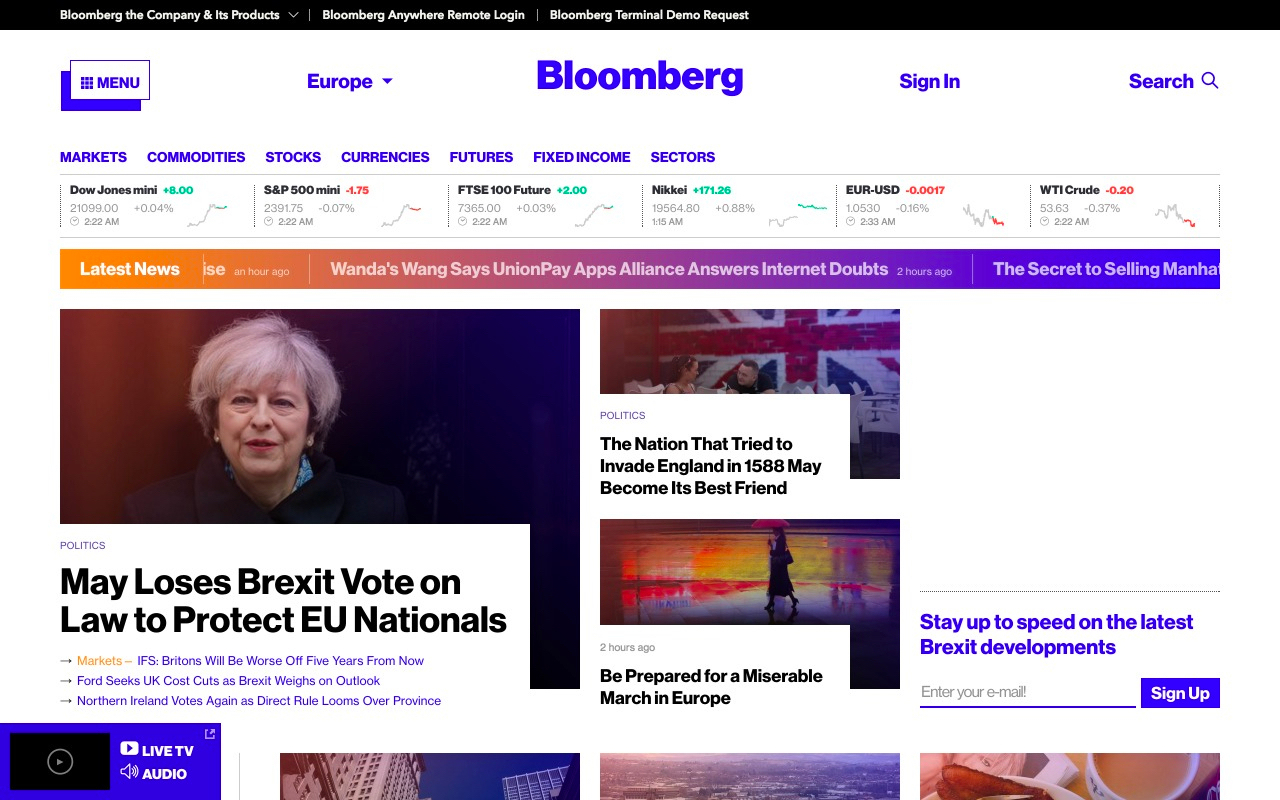The height and width of the screenshot is (800, 1280).
Task: Start the AUDIO speaker stream
Action: pos(154,773)
